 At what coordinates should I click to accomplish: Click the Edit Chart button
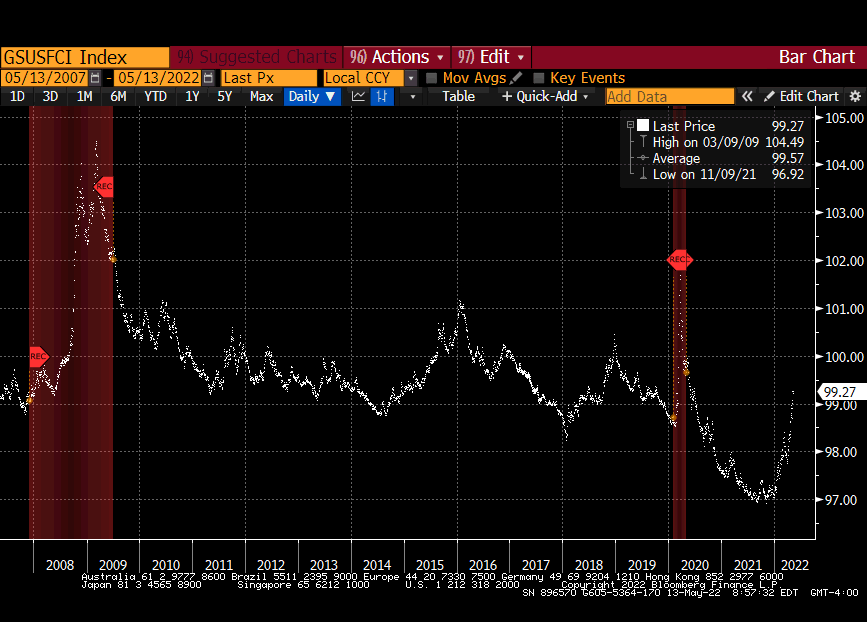coord(801,97)
